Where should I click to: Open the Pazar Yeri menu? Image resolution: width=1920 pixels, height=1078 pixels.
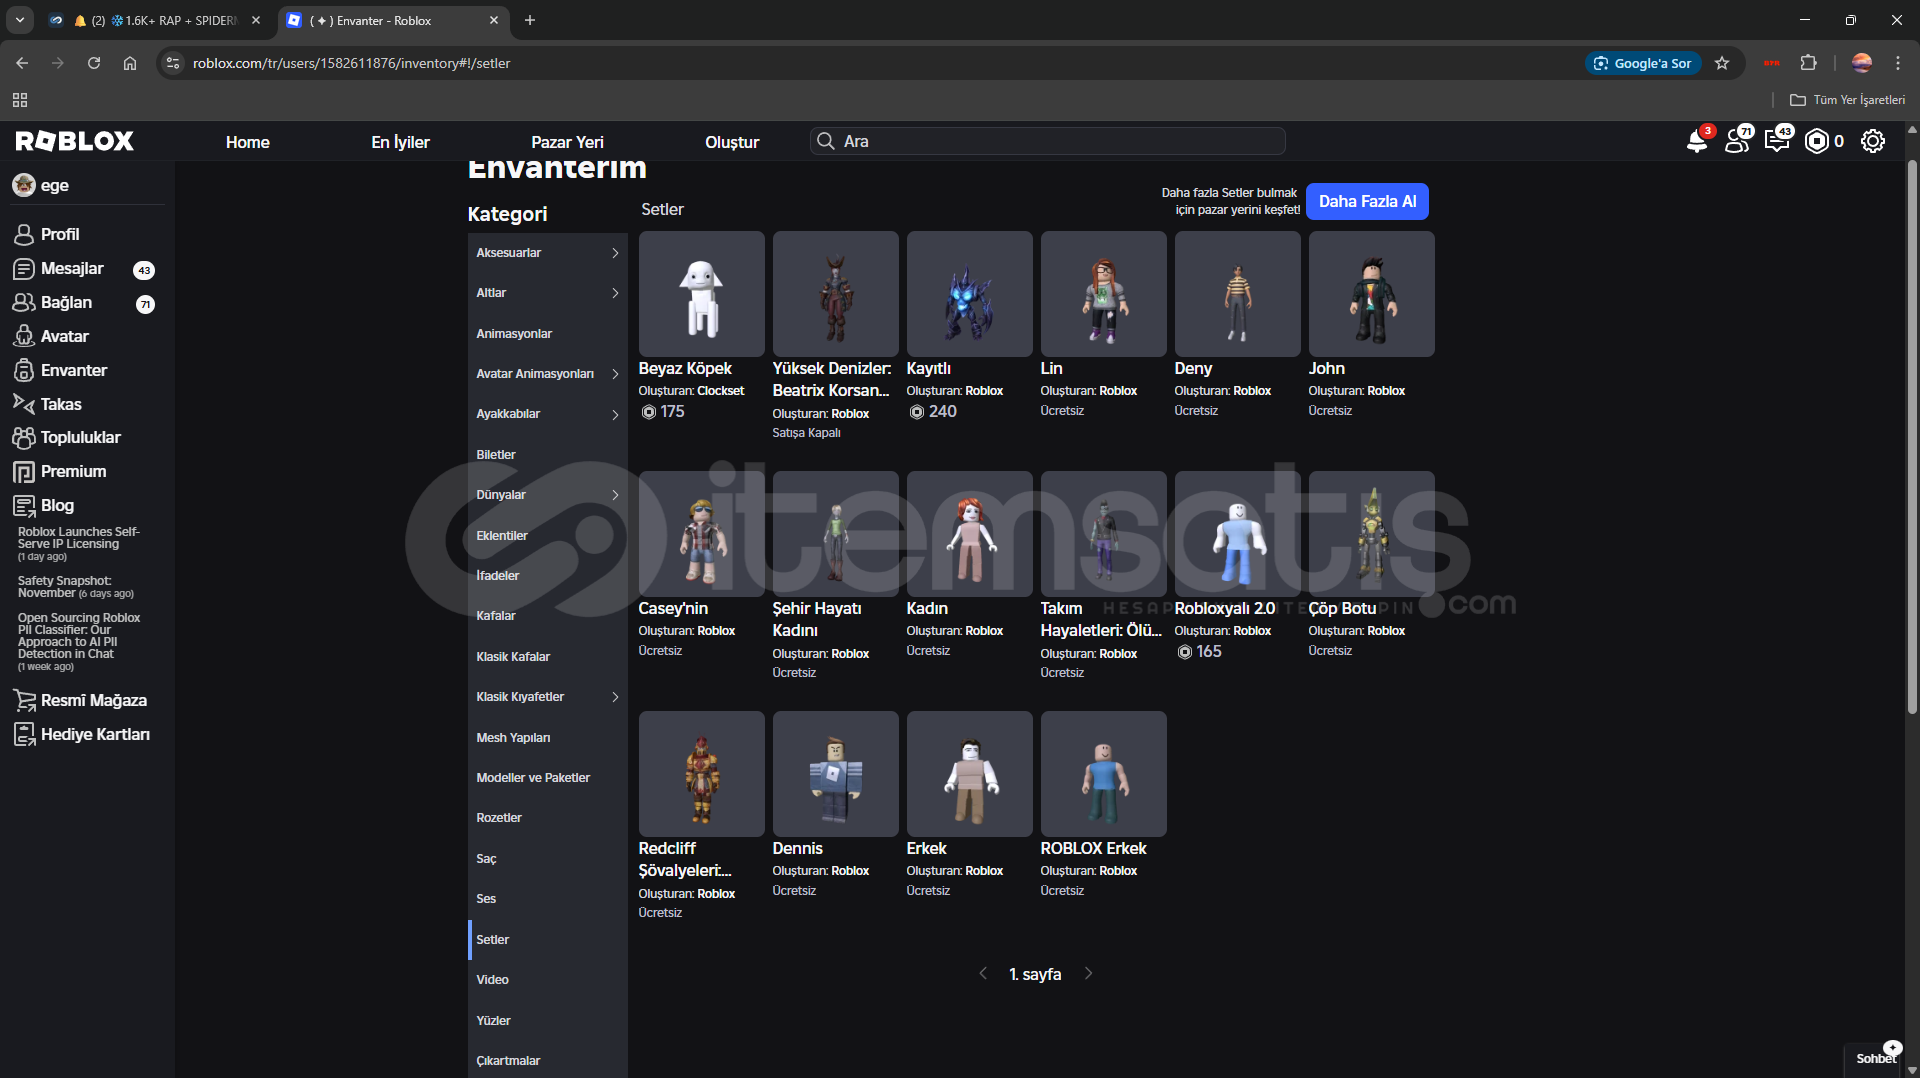[567, 142]
